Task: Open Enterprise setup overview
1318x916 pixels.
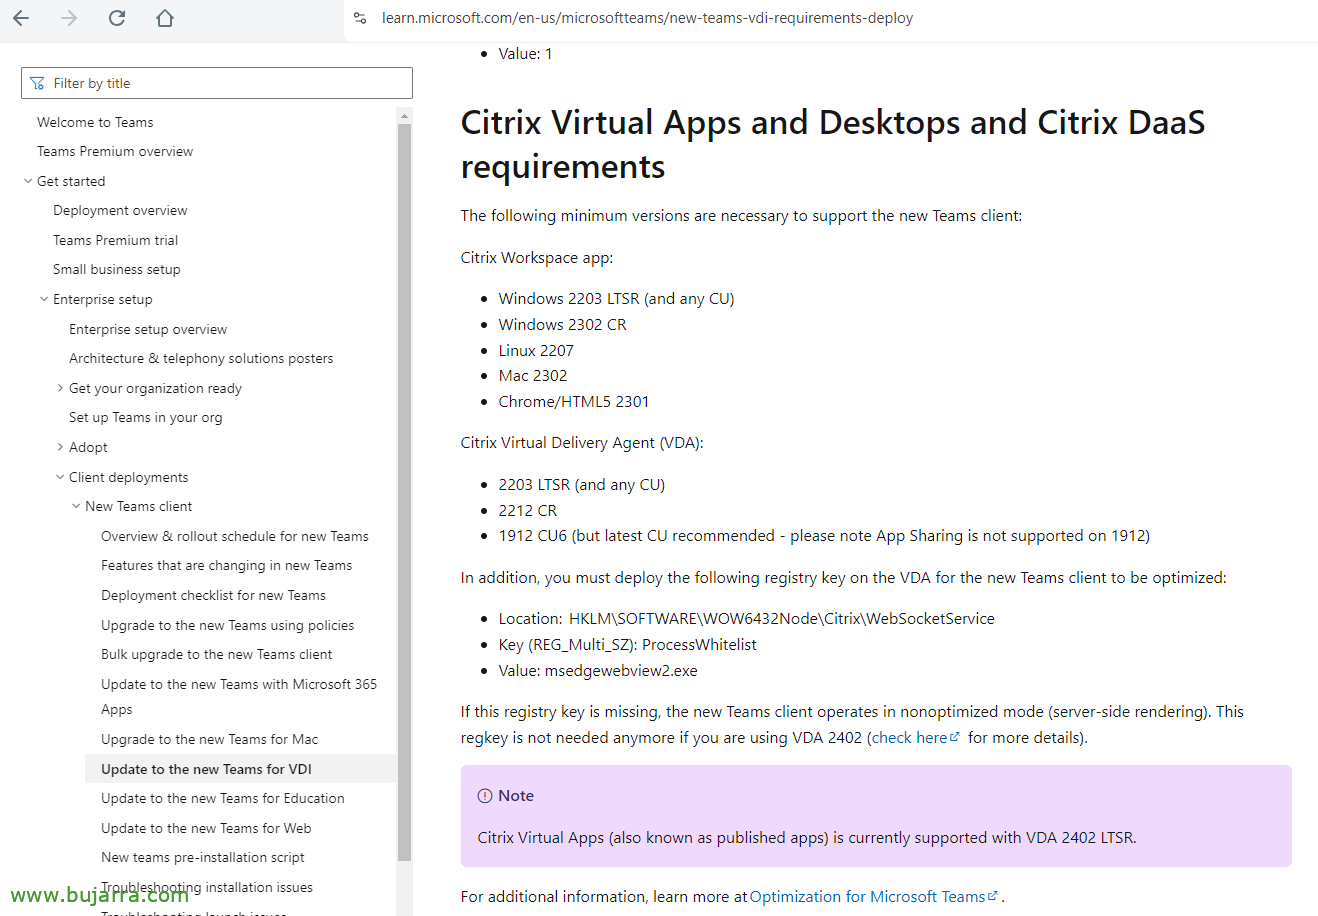Action: click(x=148, y=329)
